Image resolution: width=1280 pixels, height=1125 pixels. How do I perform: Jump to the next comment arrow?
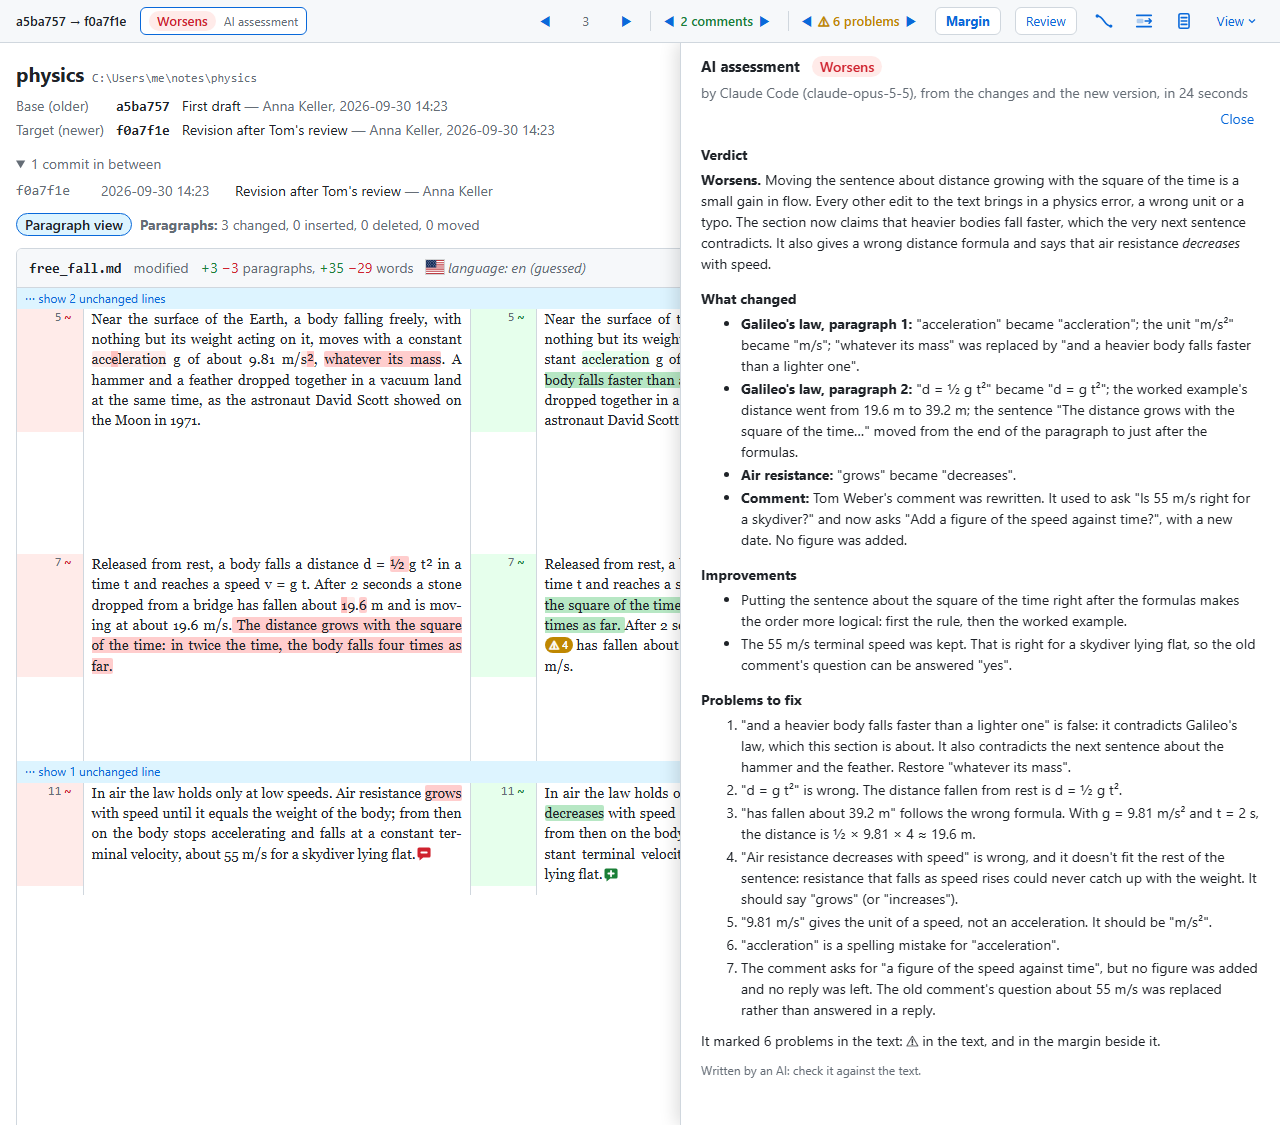click(765, 21)
